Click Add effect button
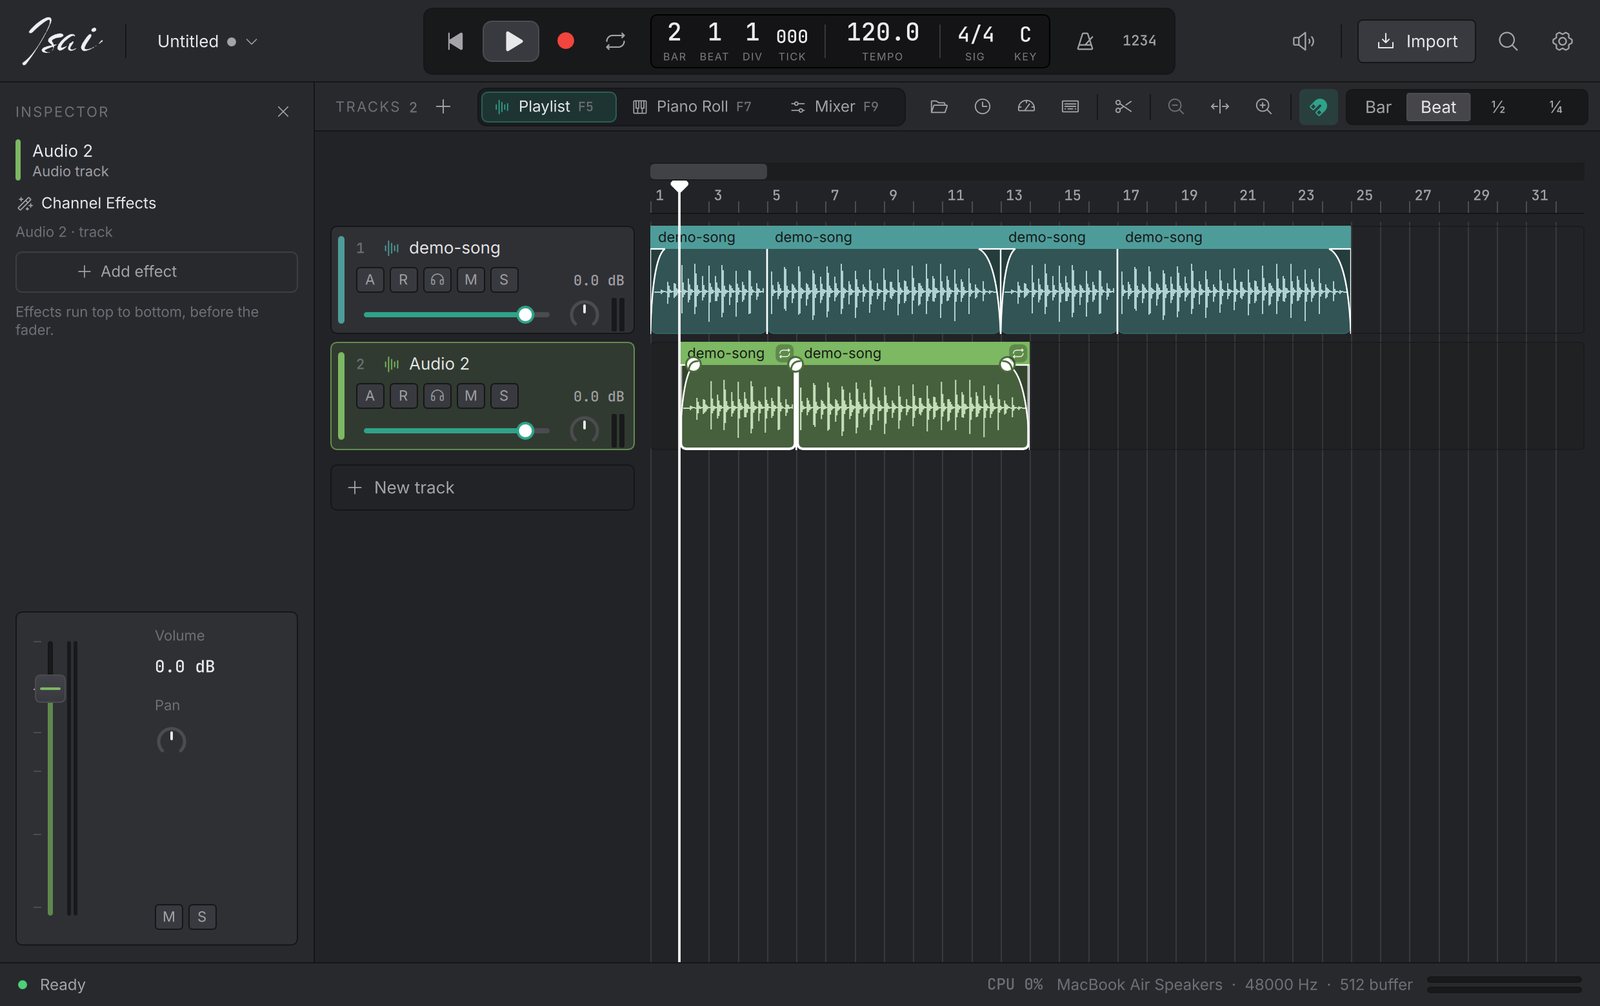 pyautogui.click(x=156, y=272)
